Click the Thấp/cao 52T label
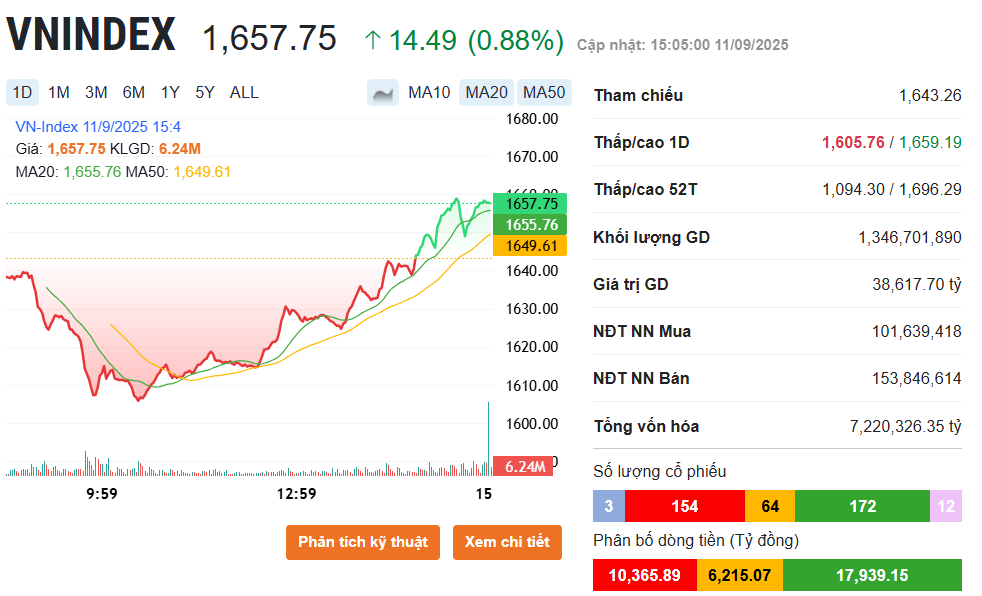982x596 pixels. 646,190
